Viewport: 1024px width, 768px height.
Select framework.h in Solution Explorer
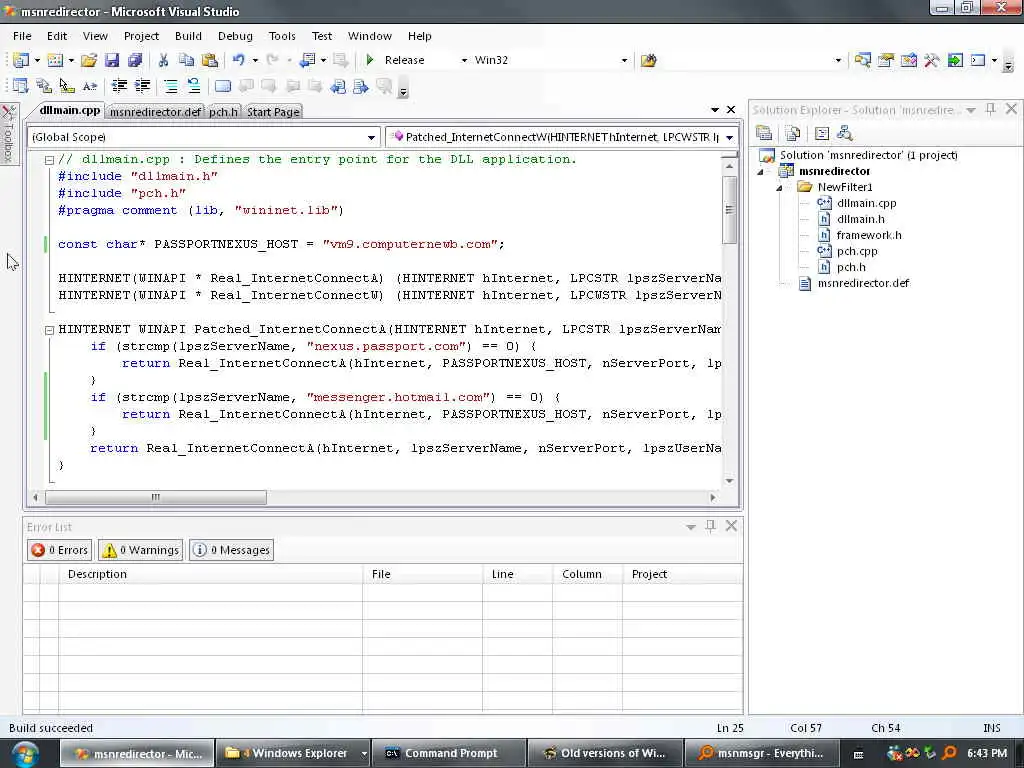[869, 235]
